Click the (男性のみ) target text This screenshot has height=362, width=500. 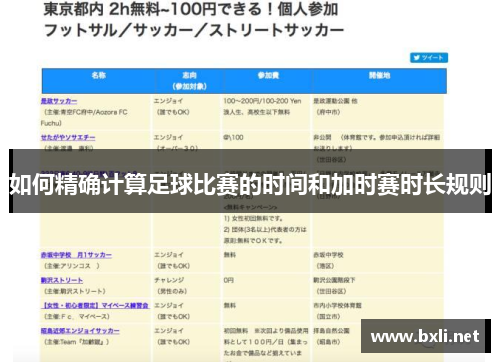172,291
